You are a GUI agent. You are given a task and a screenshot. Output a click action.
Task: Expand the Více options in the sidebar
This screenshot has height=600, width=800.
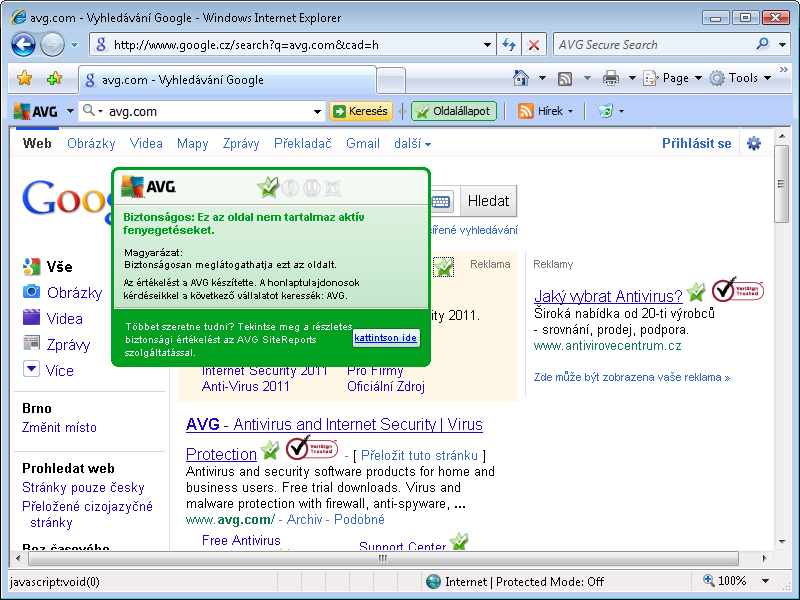[49, 369]
